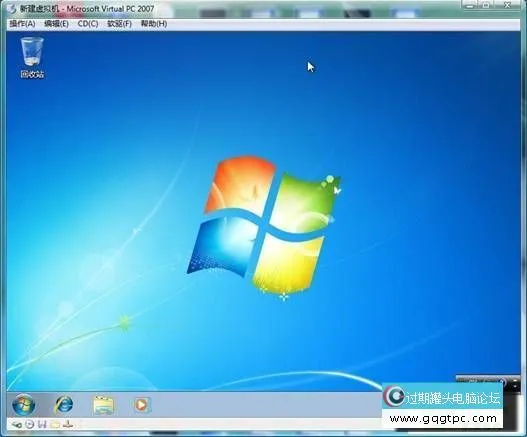Open the CD(C) menu

[x=88, y=24]
